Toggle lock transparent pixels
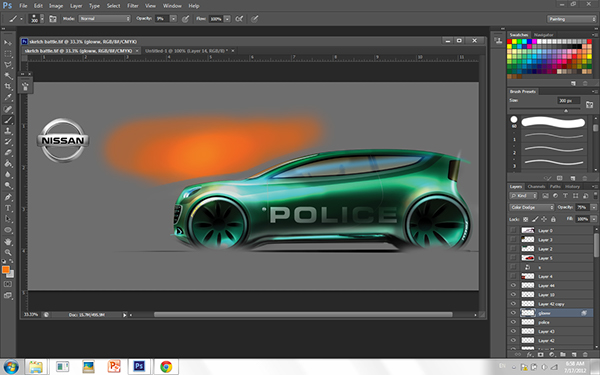Viewport: 600px width, 375px height. [525, 219]
